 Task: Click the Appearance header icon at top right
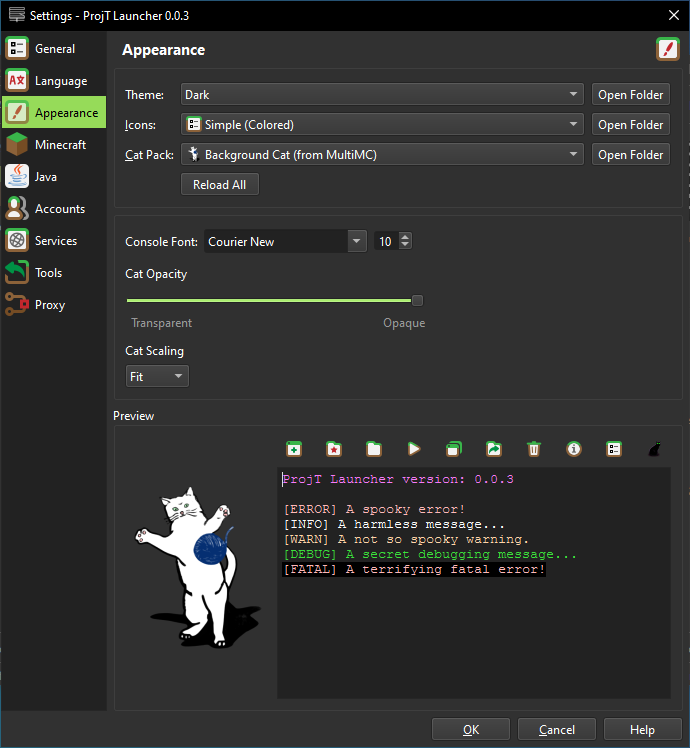click(668, 49)
